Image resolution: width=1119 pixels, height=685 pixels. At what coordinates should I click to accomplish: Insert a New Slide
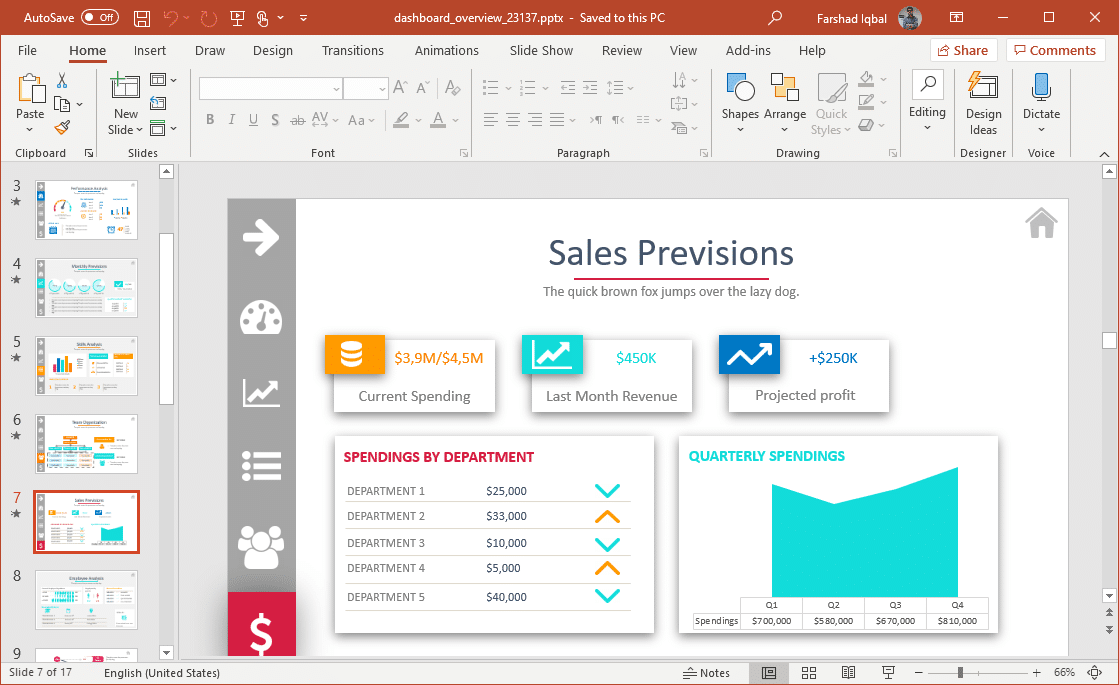click(x=125, y=103)
